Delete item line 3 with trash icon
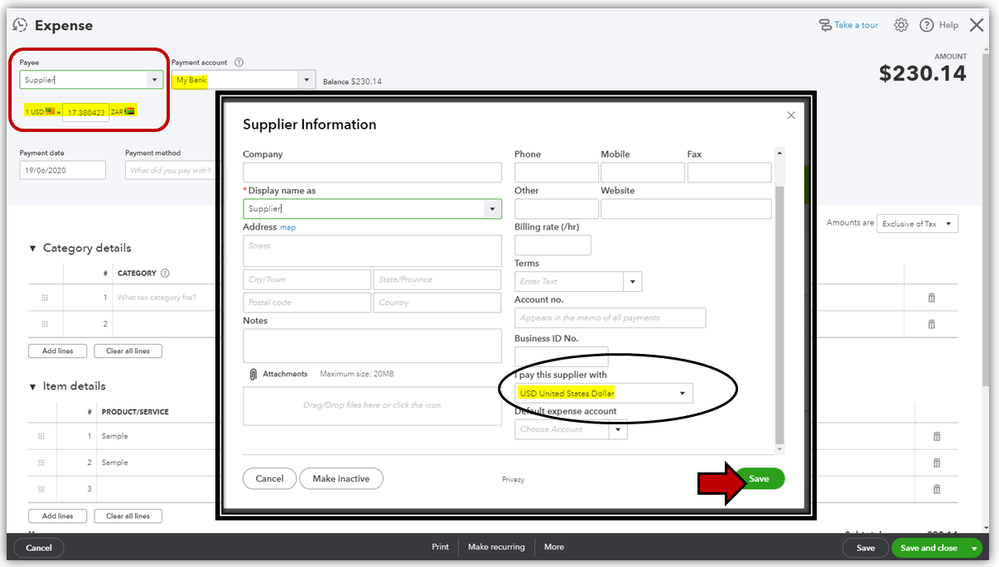 tap(937, 489)
